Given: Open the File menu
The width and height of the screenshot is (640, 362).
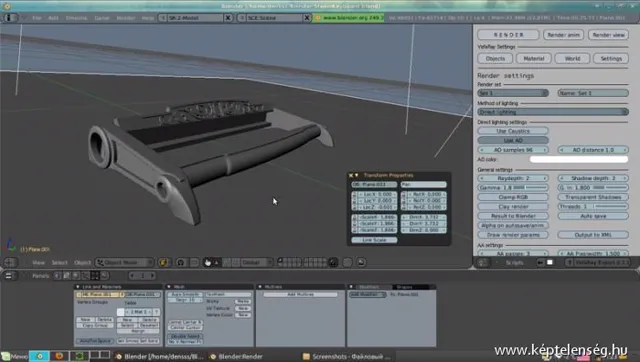Looking at the screenshot, I should (x=37, y=18).
